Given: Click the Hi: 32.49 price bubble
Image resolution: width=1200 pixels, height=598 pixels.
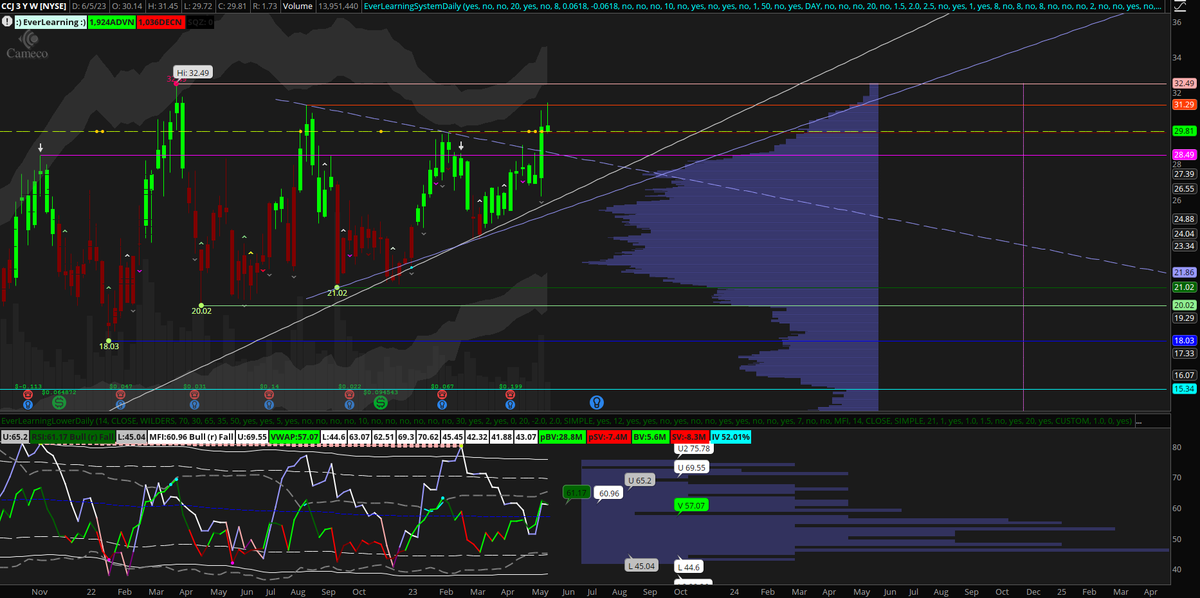Looking at the screenshot, I should [x=192, y=73].
